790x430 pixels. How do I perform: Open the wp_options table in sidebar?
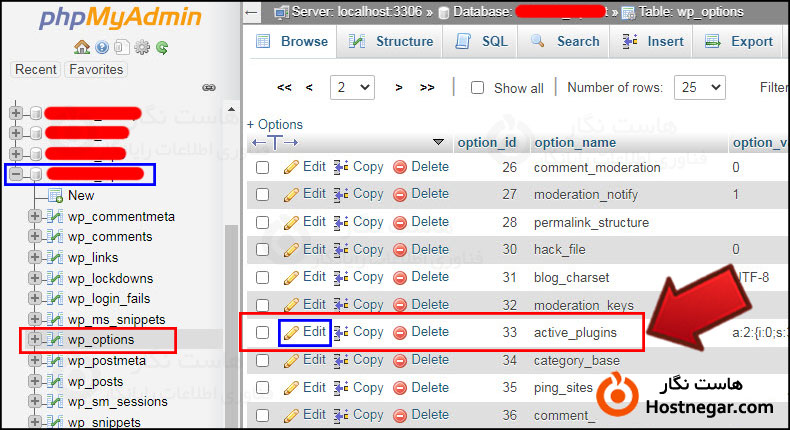(100, 340)
